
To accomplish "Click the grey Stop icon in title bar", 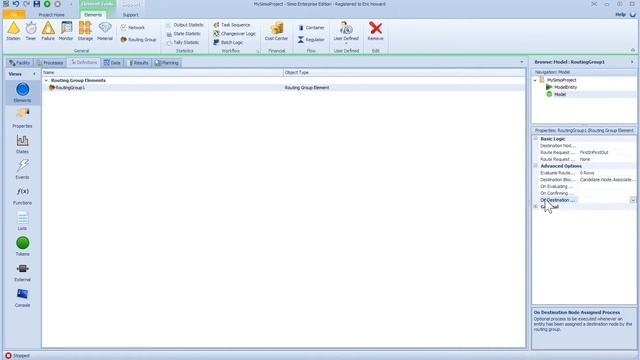I will click(58, 4).
